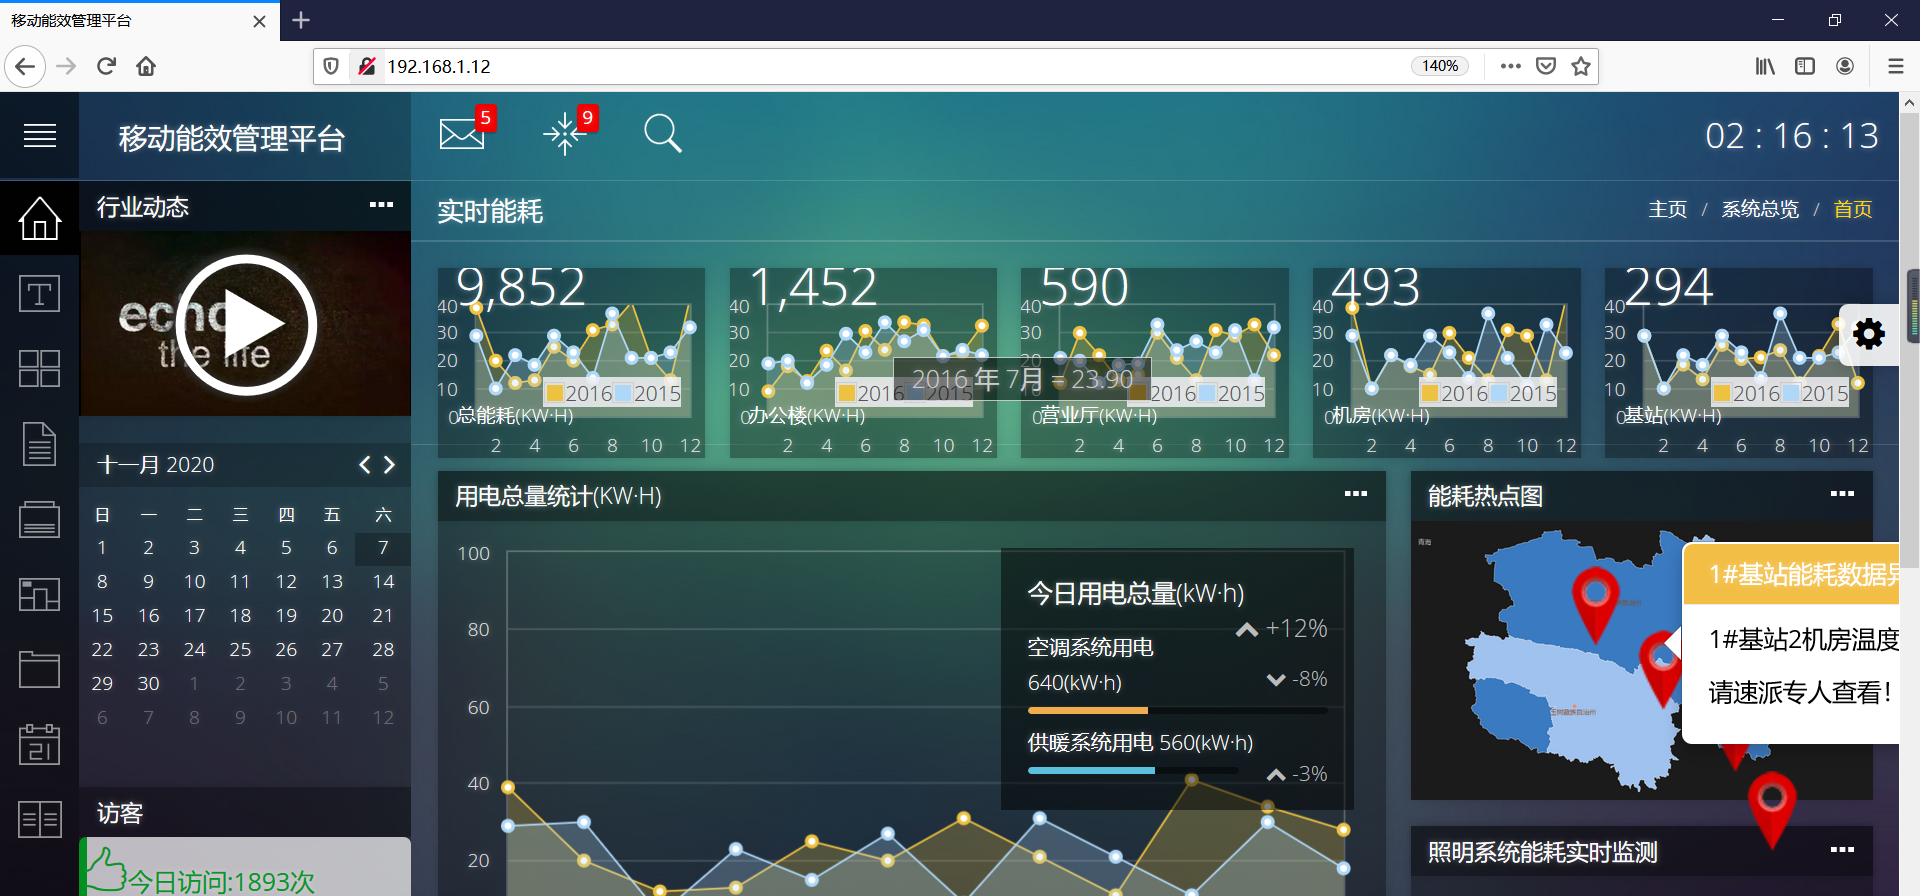Open the notifications icon with badge 9

(x=564, y=133)
